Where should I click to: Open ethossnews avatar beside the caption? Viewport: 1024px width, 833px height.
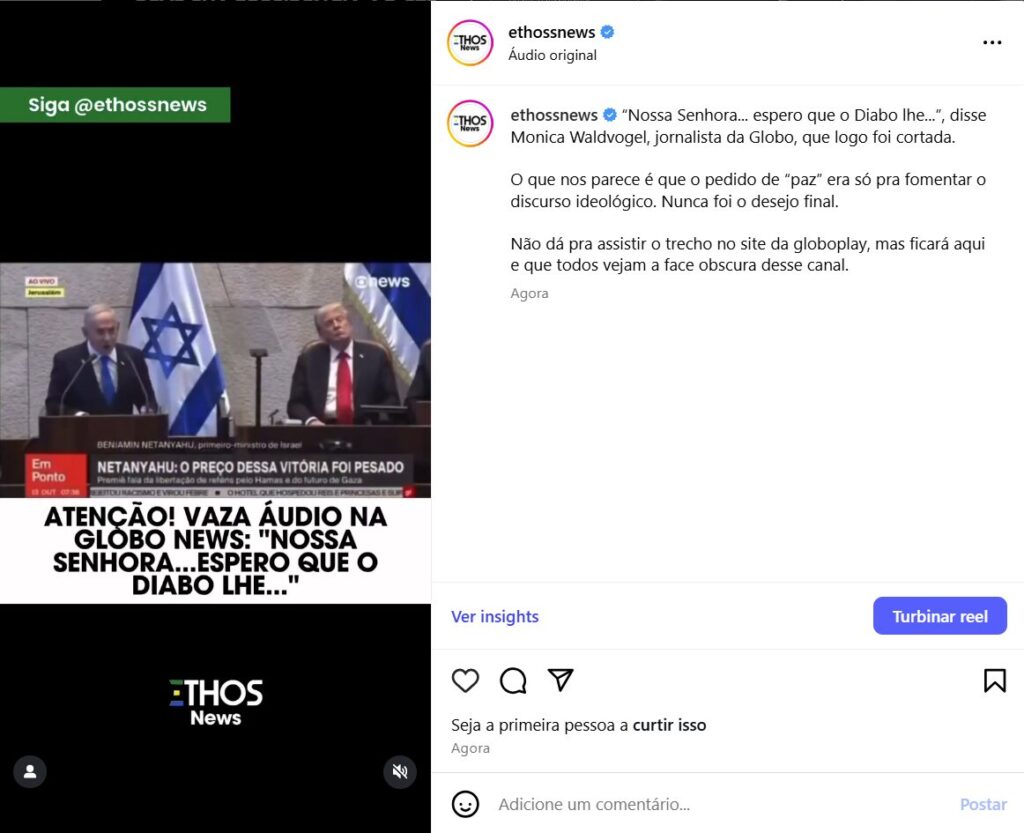pyautogui.click(x=470, y=123)
